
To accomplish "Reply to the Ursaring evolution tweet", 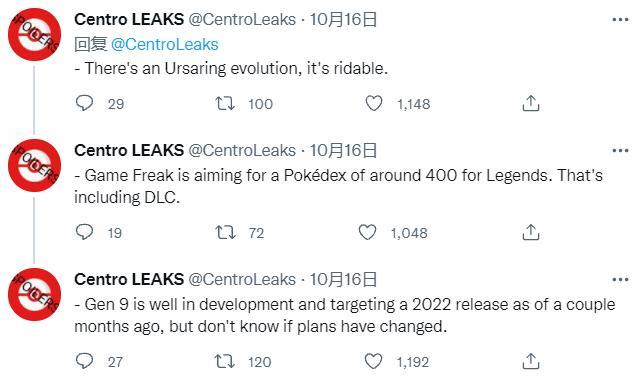I will tap(85, 103).
